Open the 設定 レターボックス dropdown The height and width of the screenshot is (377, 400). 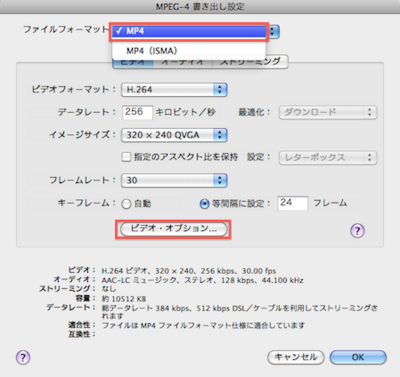pyautogui.click(x=328, y=157)
